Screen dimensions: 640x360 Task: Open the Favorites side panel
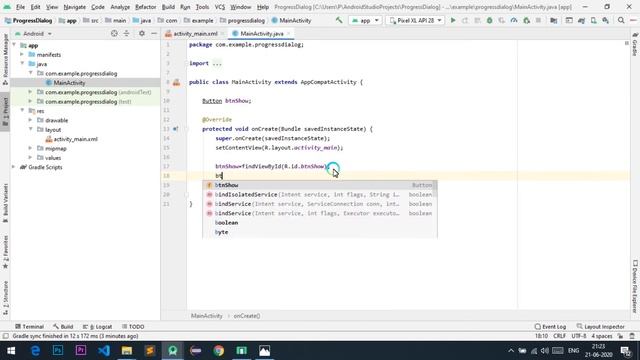5,252
